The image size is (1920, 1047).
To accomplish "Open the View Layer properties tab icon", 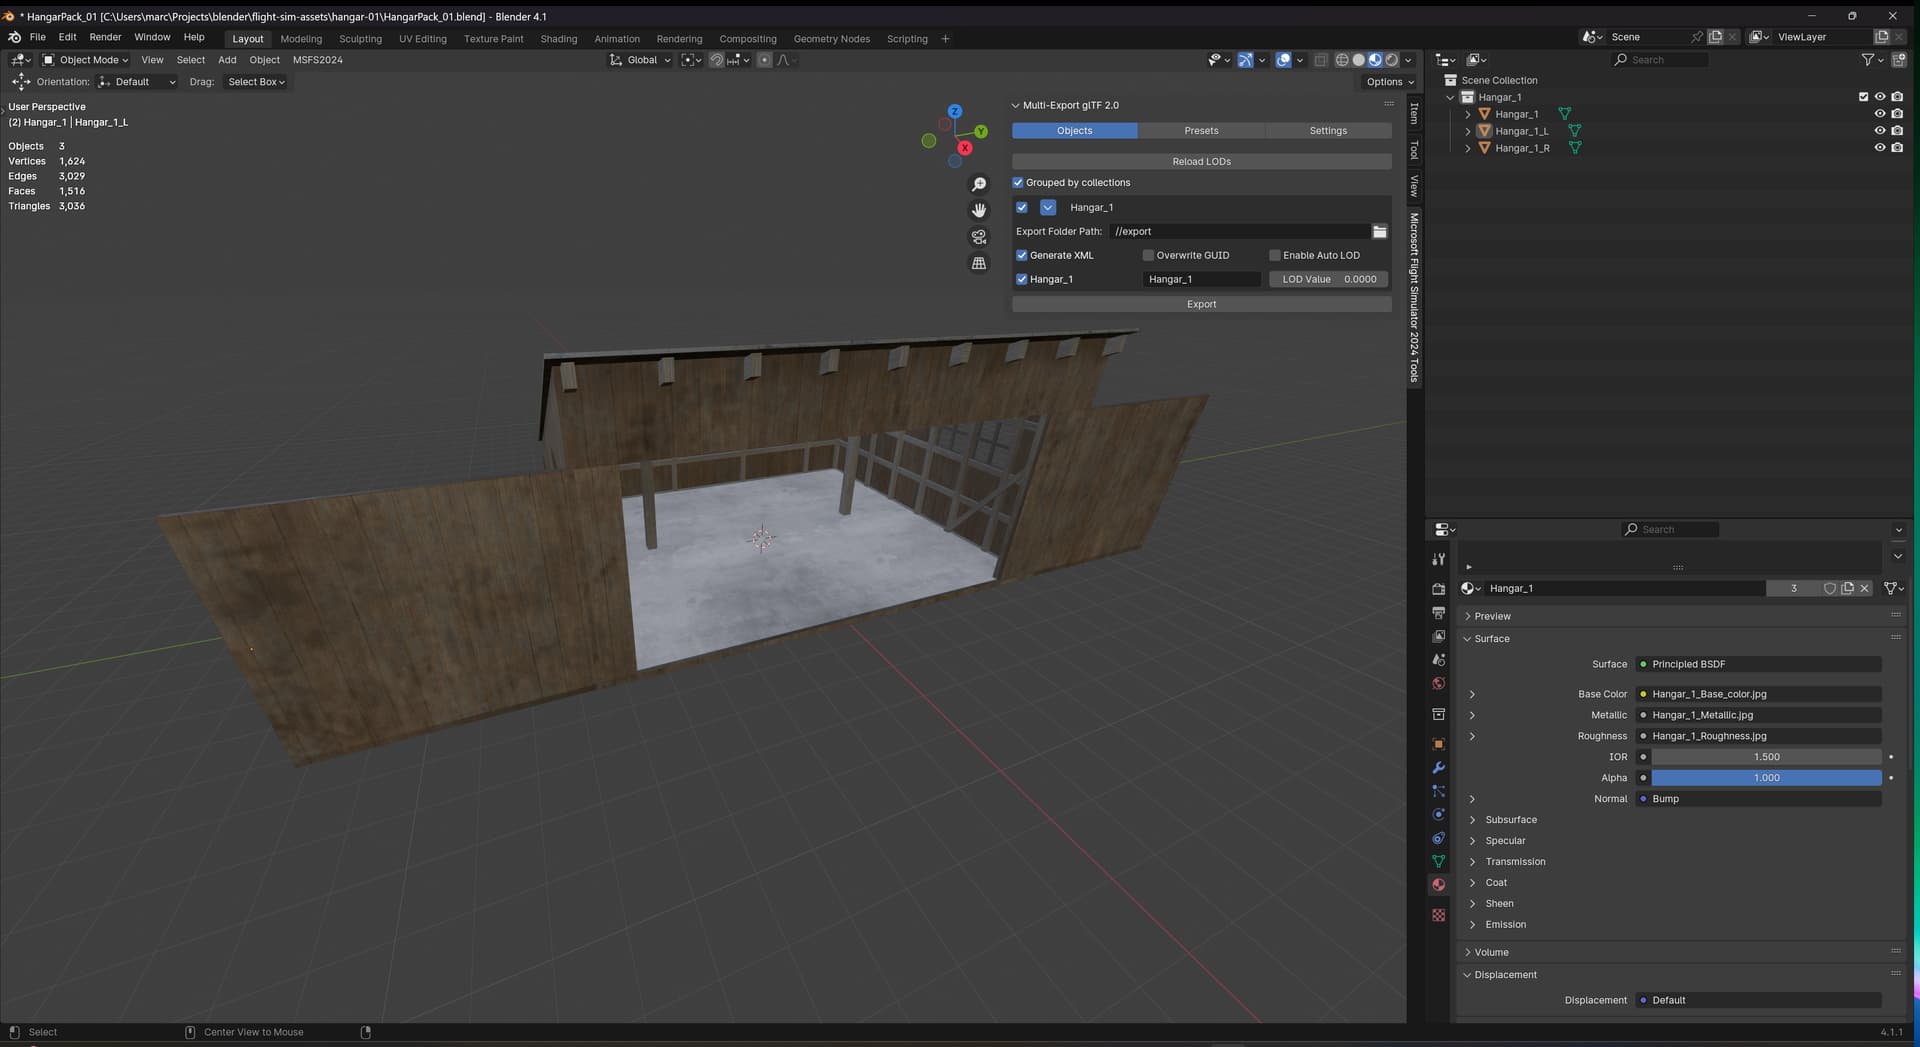I will pos(1438,636).
